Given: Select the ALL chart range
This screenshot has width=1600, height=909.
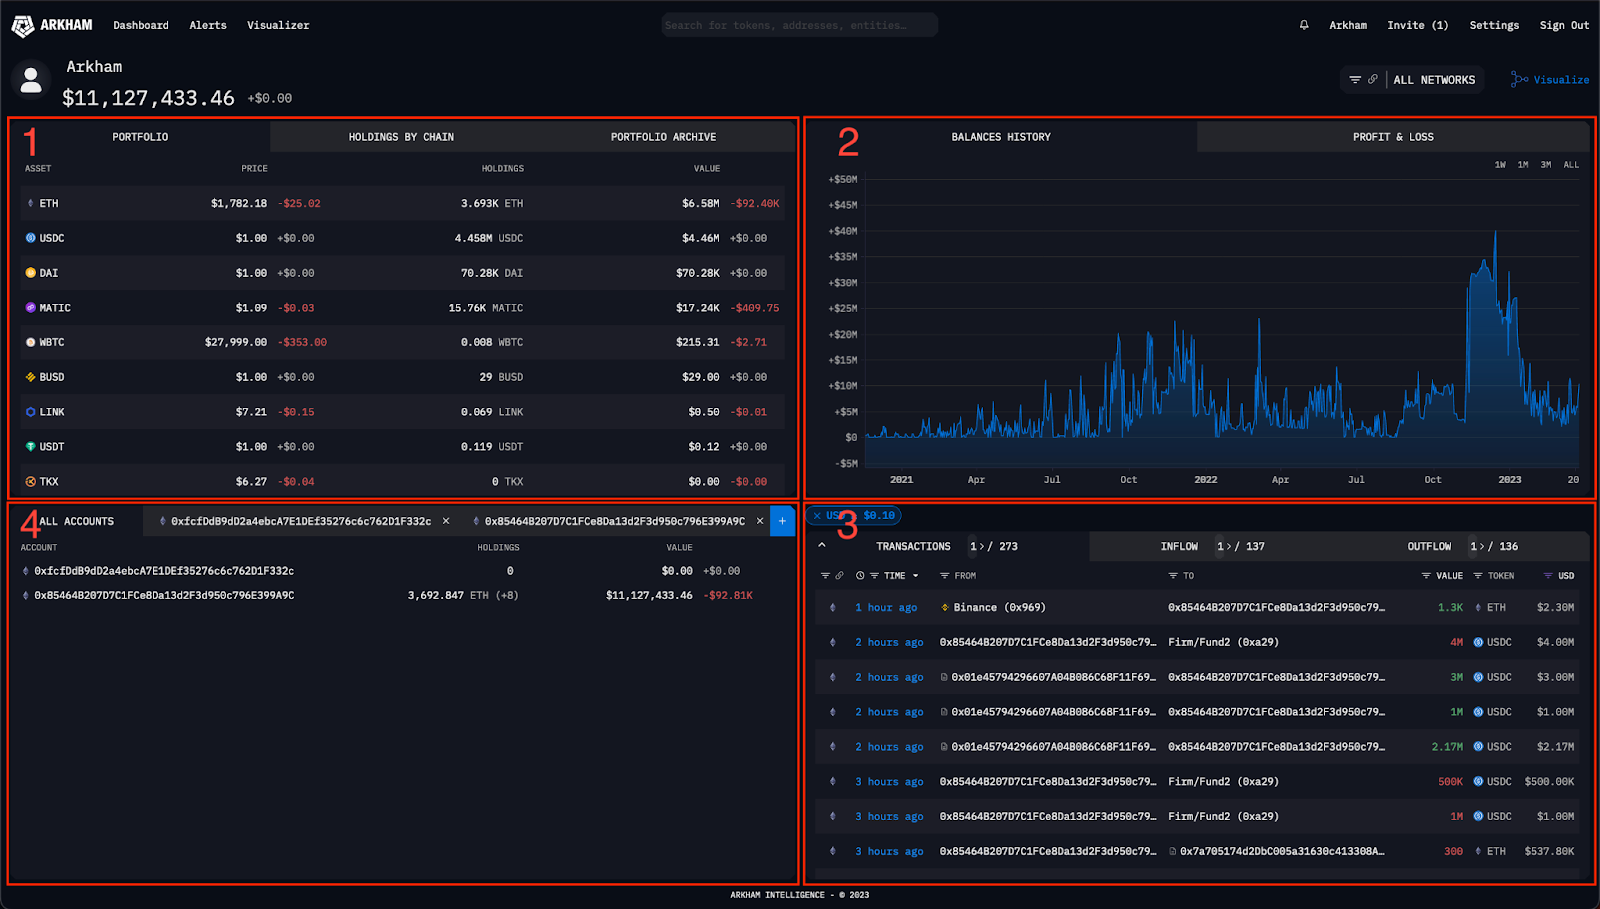Looking at the screenshot, I should [1571, 165].
